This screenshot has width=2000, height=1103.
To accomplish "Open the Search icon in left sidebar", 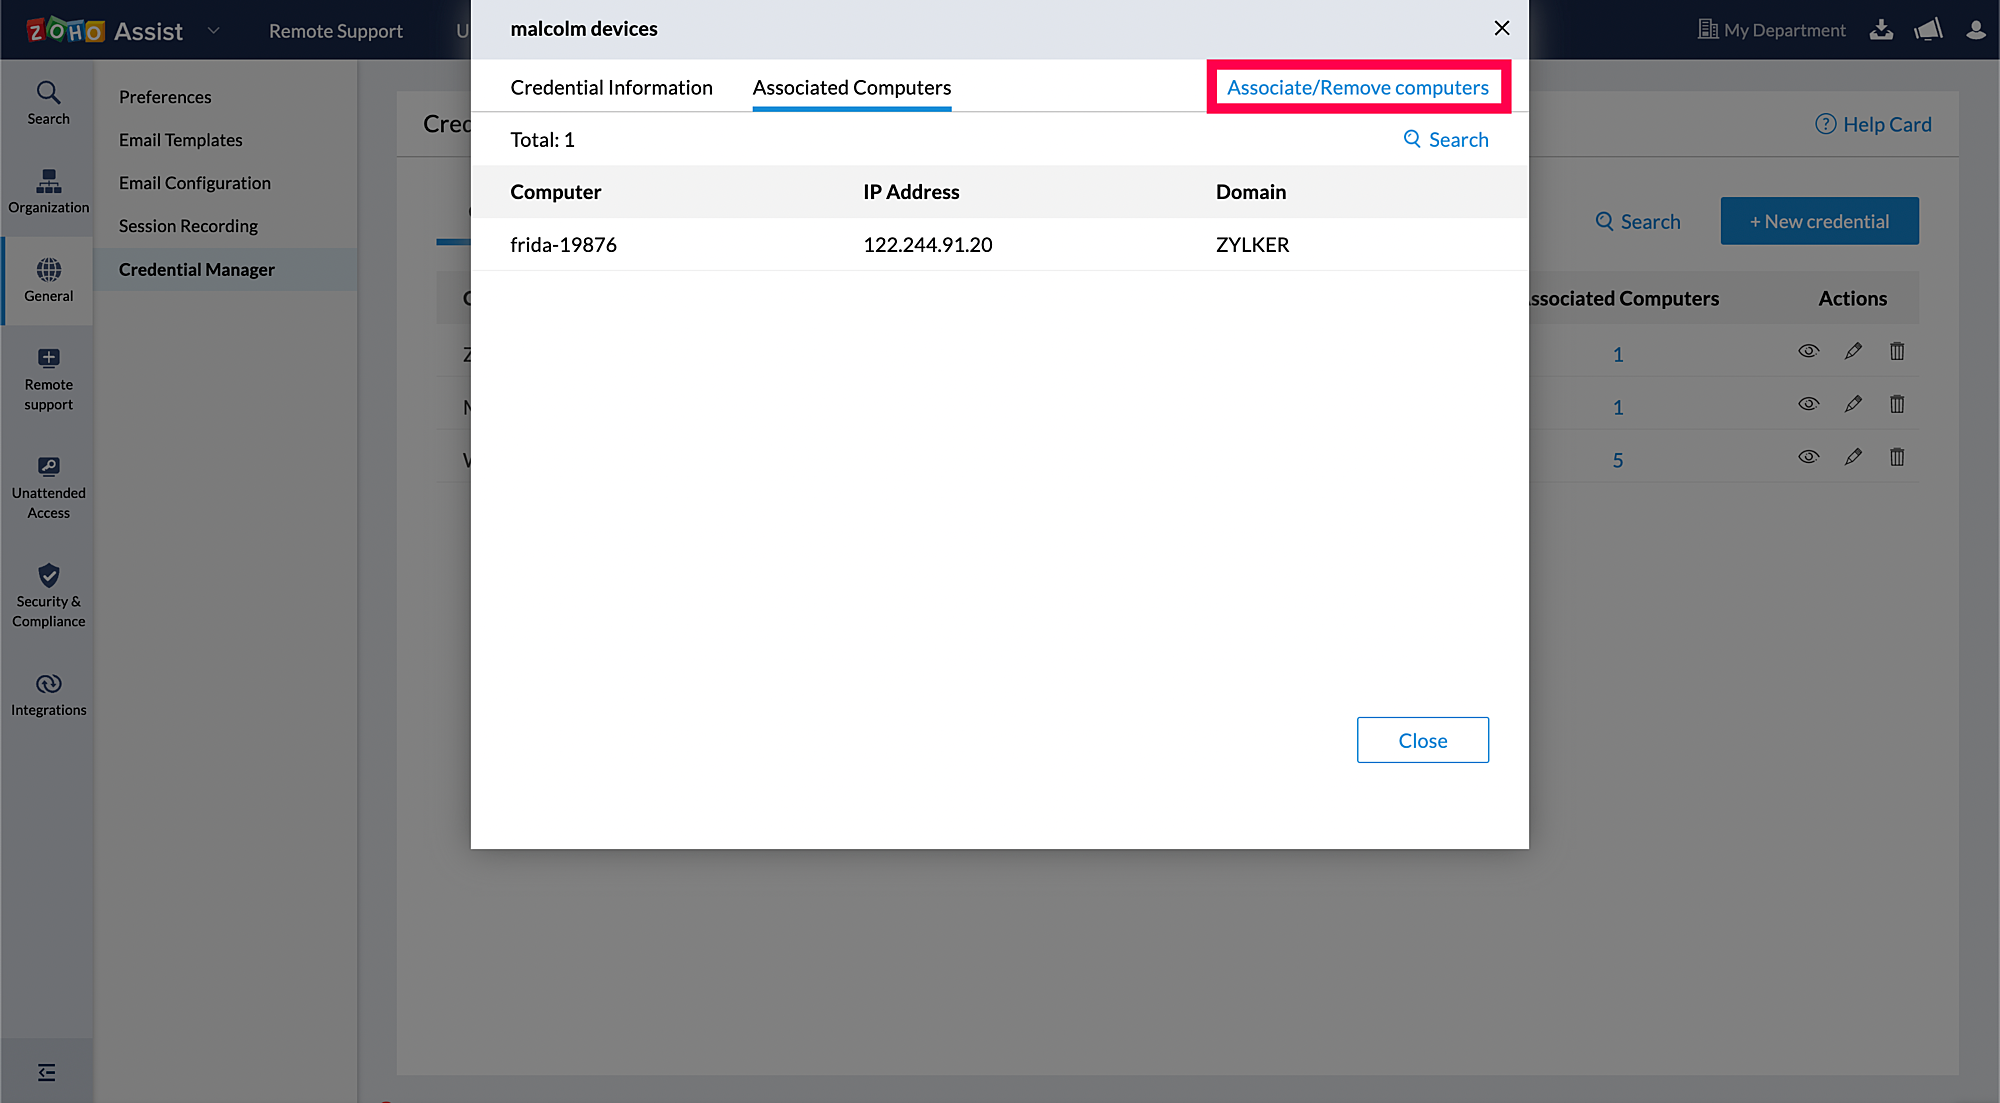I will click(x=48, y=103).
